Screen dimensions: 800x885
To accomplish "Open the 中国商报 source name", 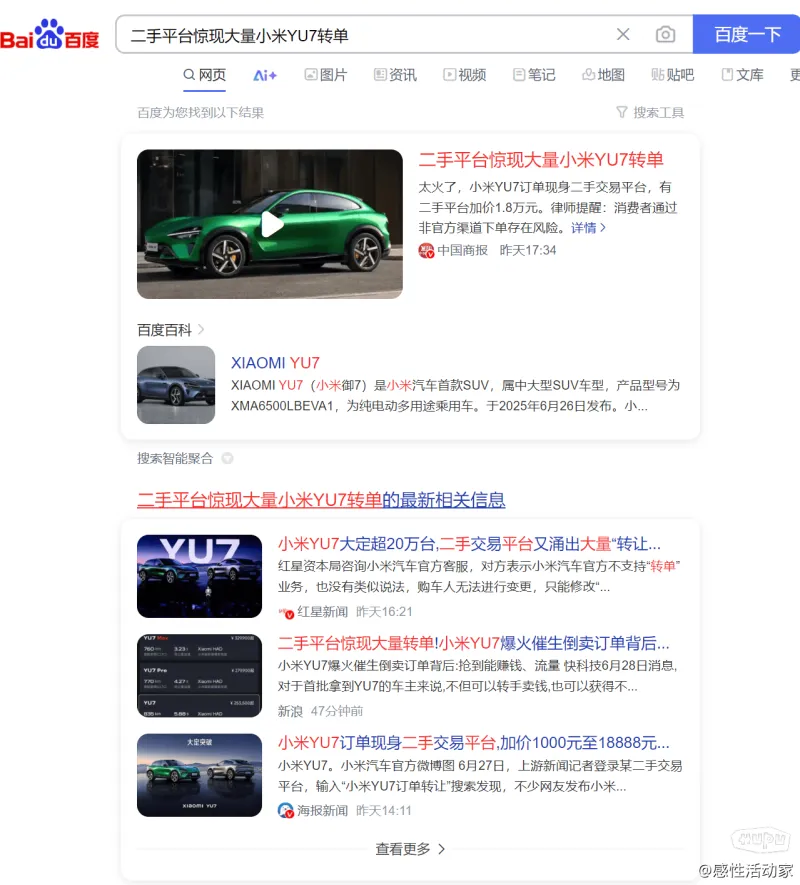I will tap(462, 251).
